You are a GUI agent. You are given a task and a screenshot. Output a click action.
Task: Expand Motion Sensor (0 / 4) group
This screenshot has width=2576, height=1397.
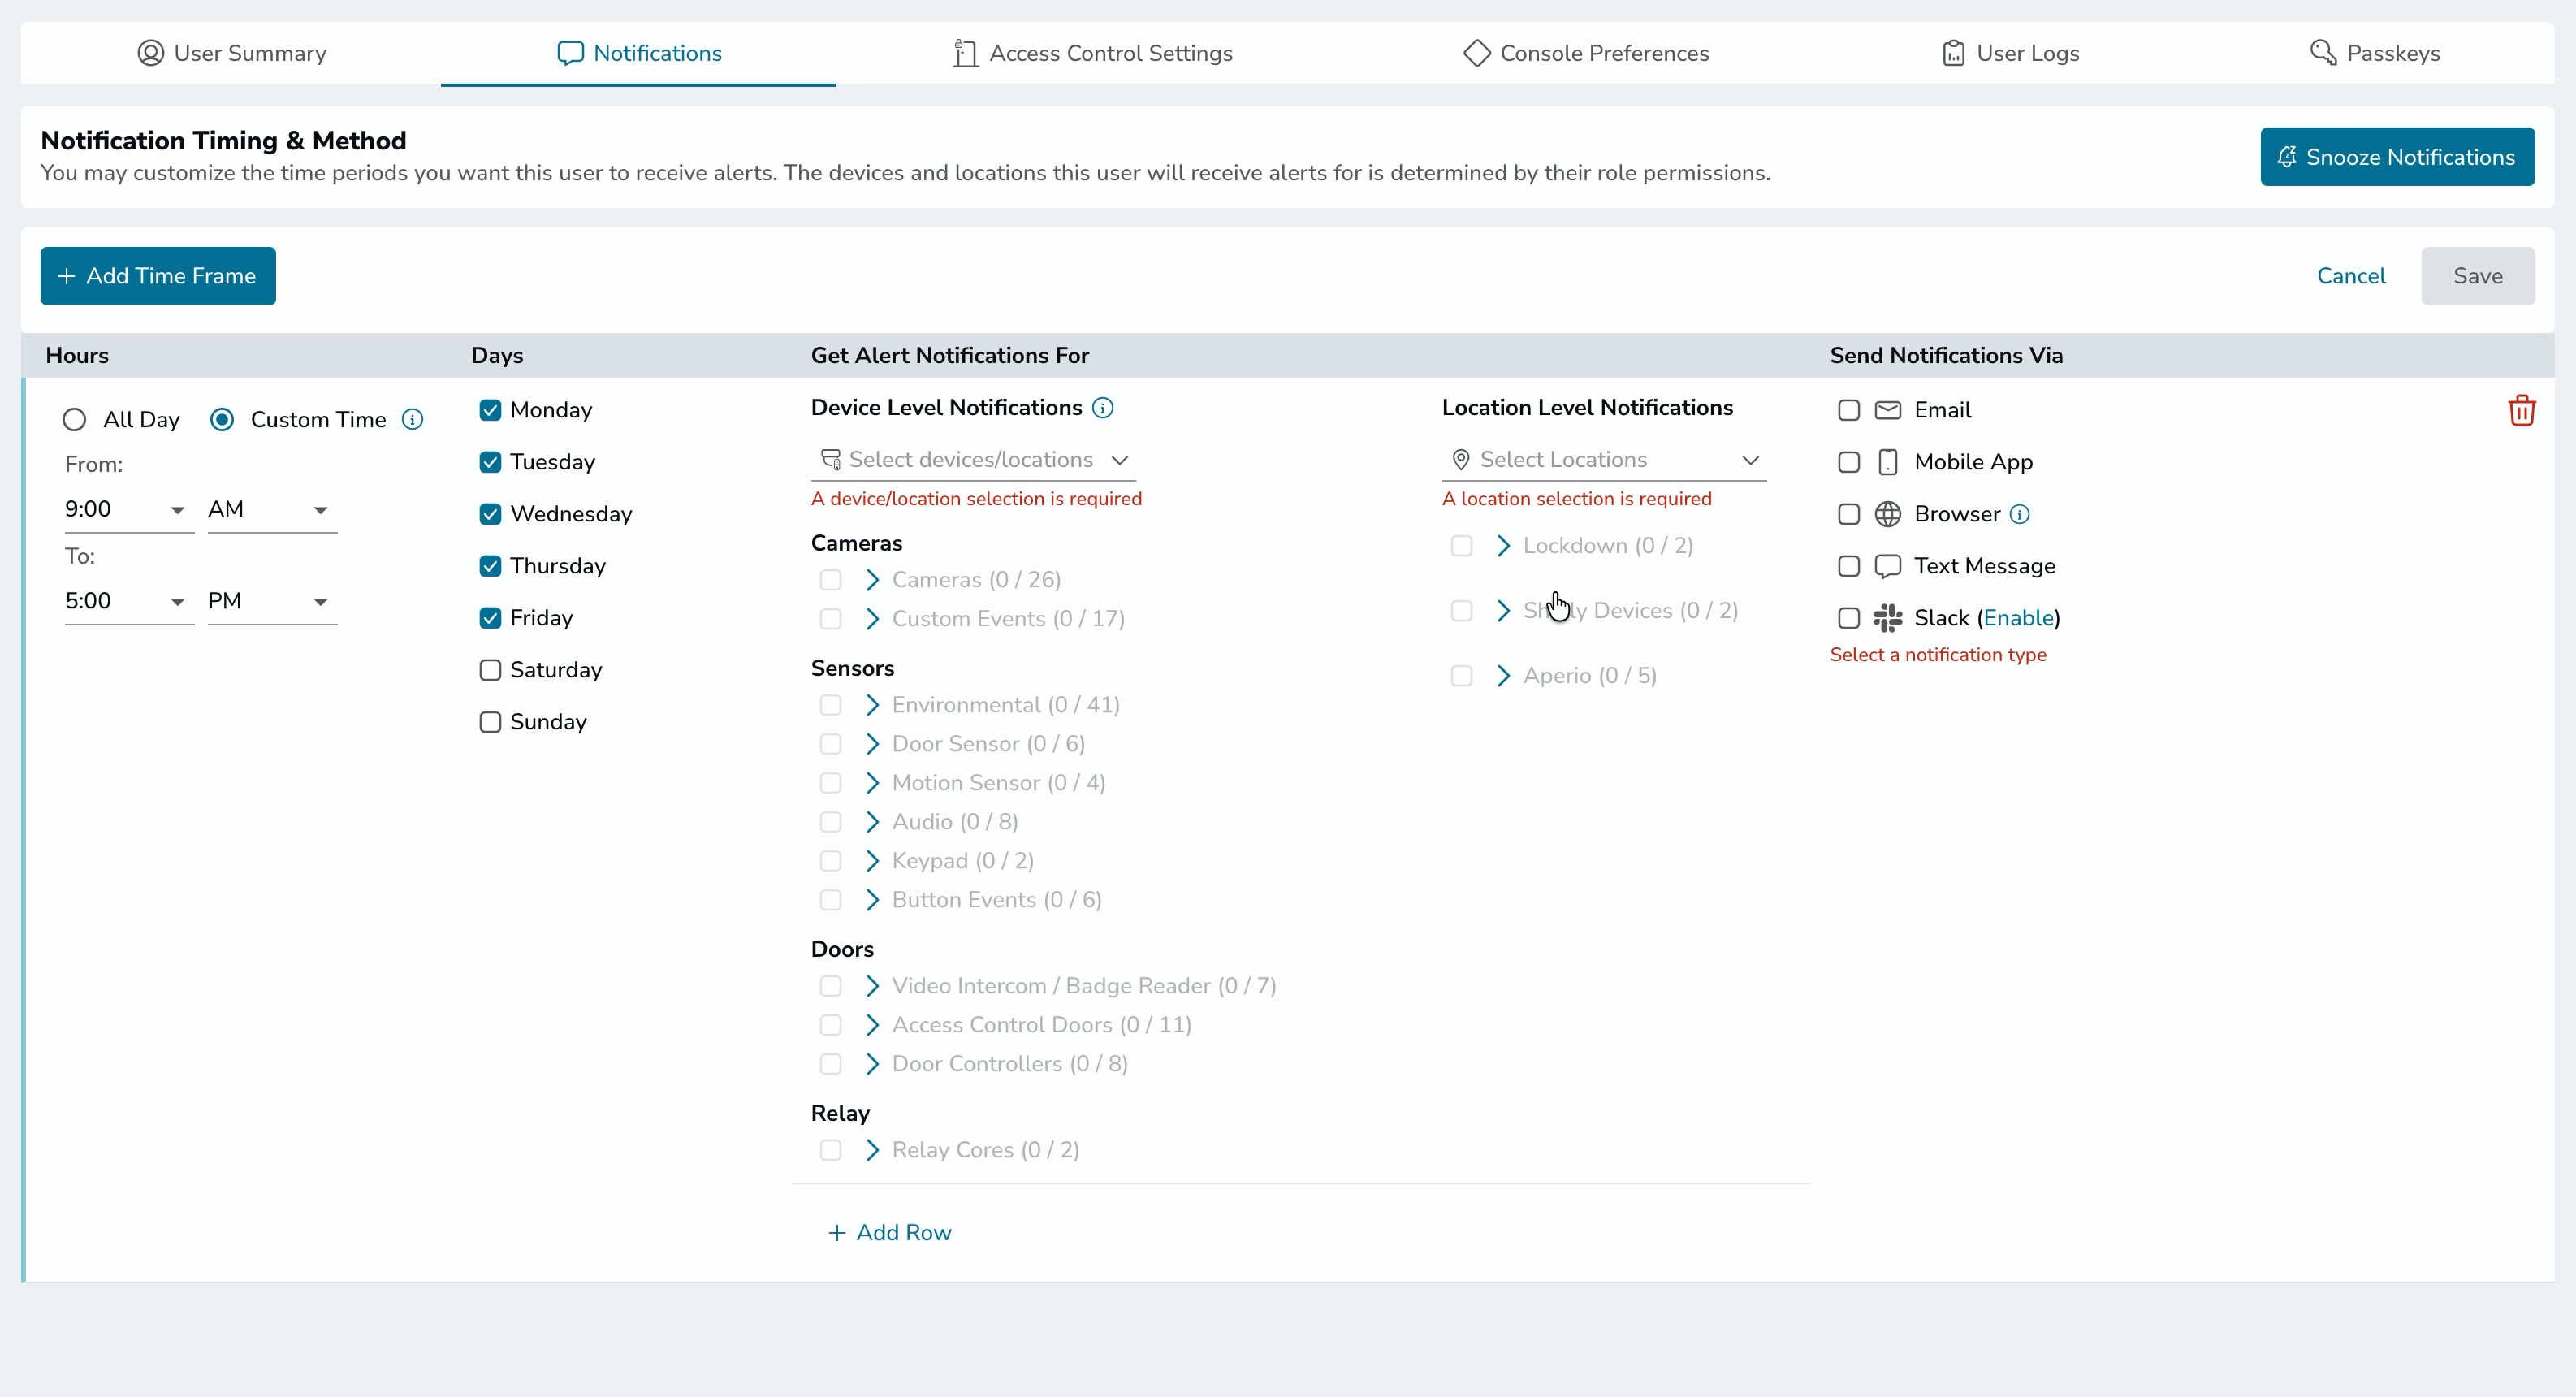[872, 783]
